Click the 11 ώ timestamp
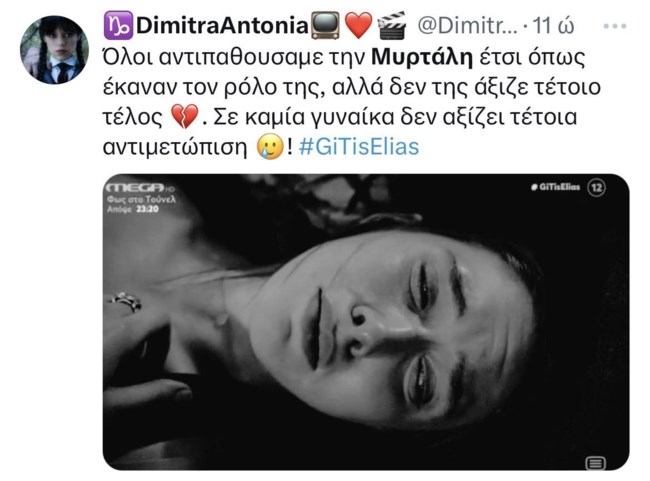Viewport: 650px width, 481px height. [553, 26]
